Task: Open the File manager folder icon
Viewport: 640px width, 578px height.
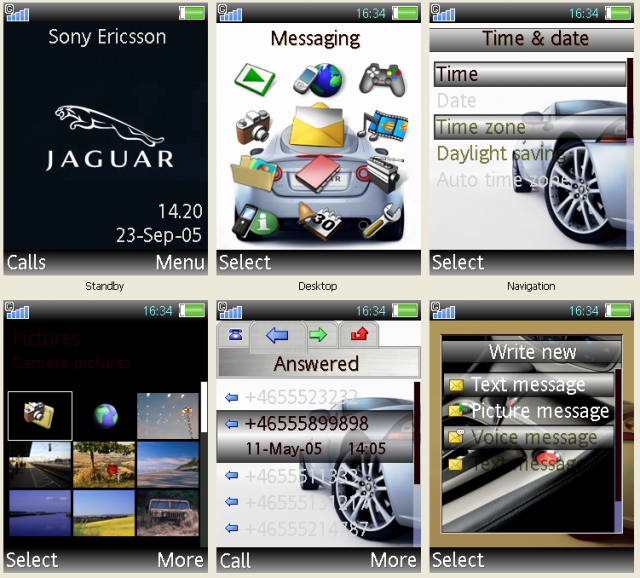Action: pos(253,173)
